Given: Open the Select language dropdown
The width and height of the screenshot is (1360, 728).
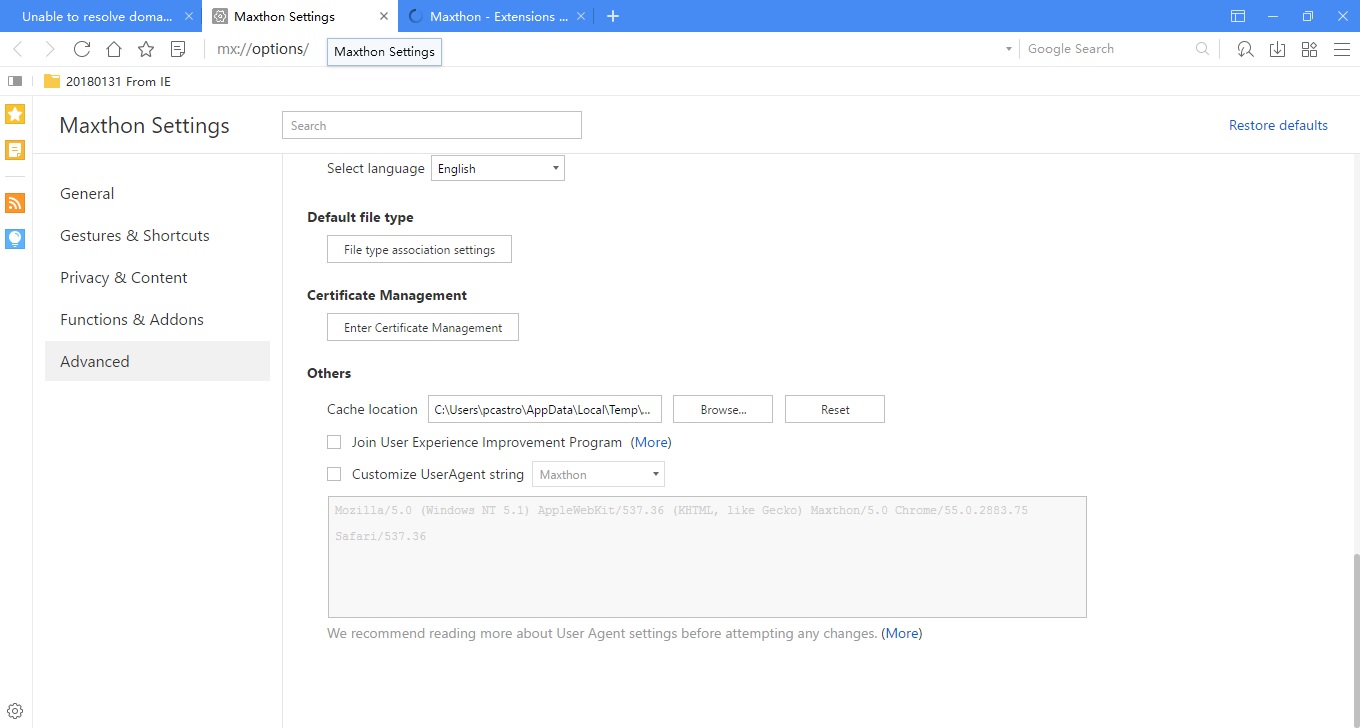Looking at the screenshot, I should [497, 168].
